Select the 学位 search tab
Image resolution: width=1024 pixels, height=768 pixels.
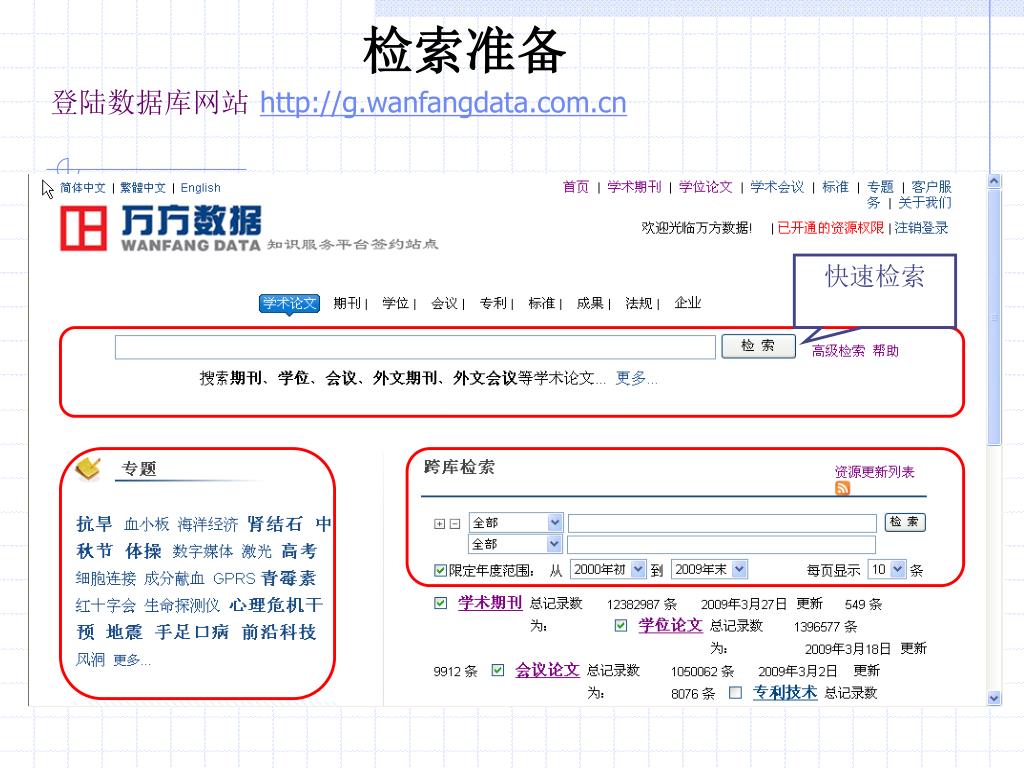(x=395, y=303)
